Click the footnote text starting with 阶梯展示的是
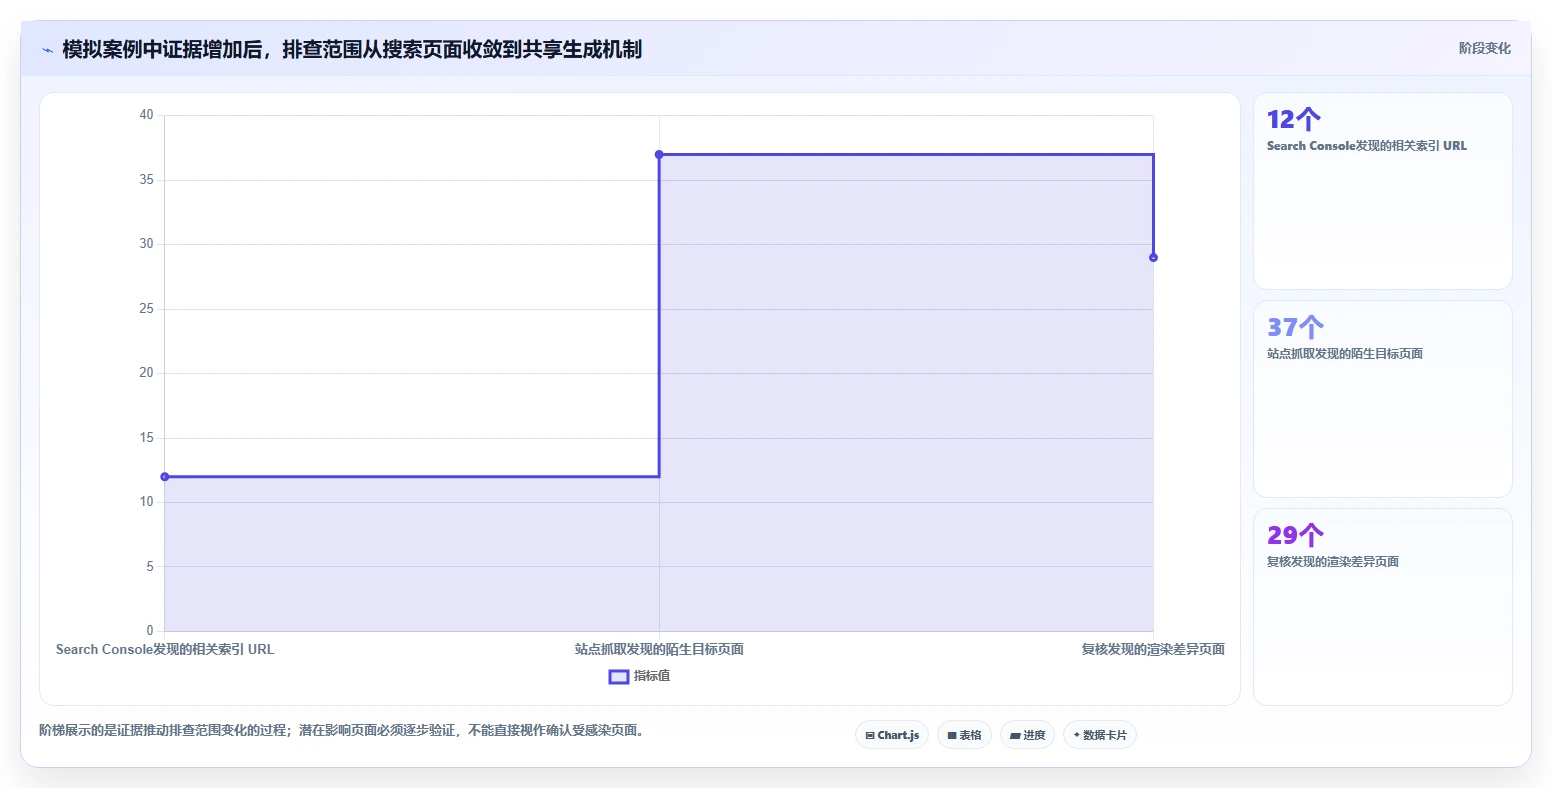Viewport: 1552px width, 788px height. pos(344,731)
